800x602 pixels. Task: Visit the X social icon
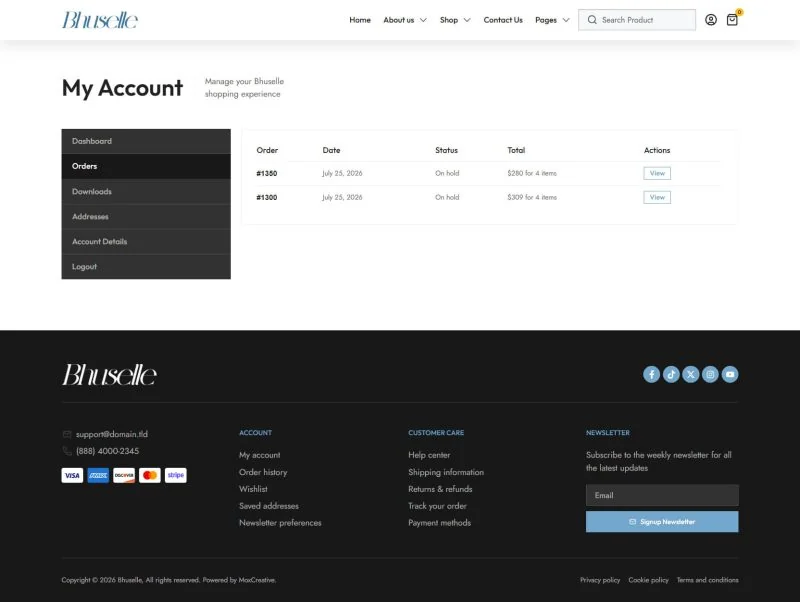coord(691,374)
